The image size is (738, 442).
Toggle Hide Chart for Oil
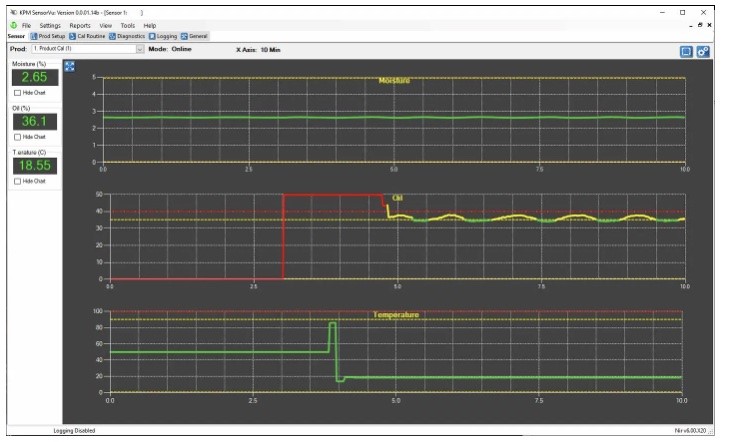[x=17, y=137]
